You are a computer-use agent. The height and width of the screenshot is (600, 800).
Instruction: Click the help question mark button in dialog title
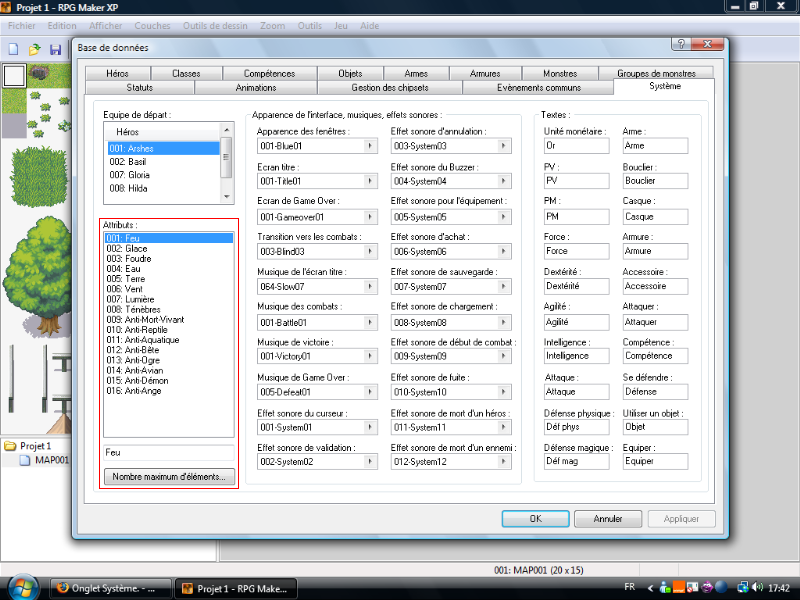click(x=680, y=46)
